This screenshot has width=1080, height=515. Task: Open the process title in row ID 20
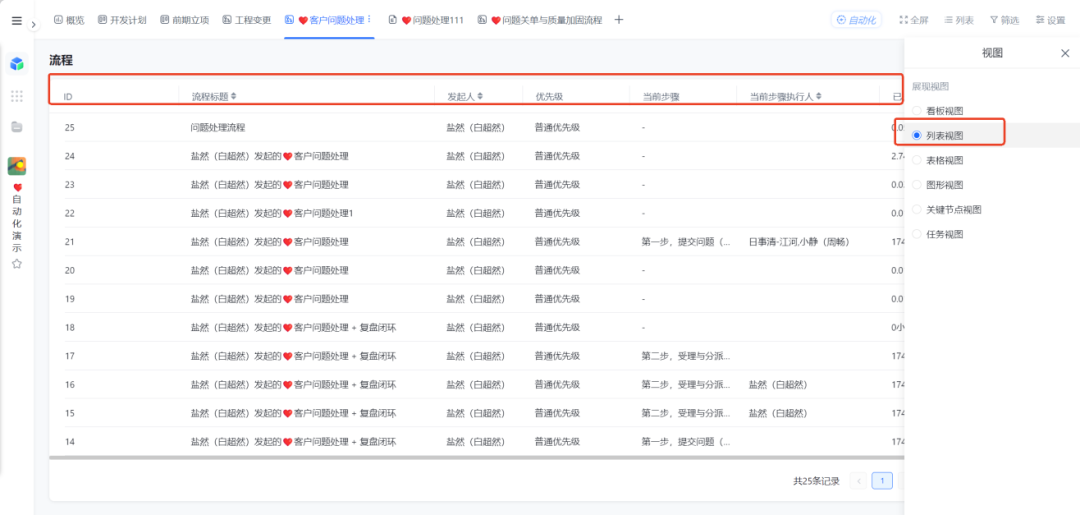(269, 271)
